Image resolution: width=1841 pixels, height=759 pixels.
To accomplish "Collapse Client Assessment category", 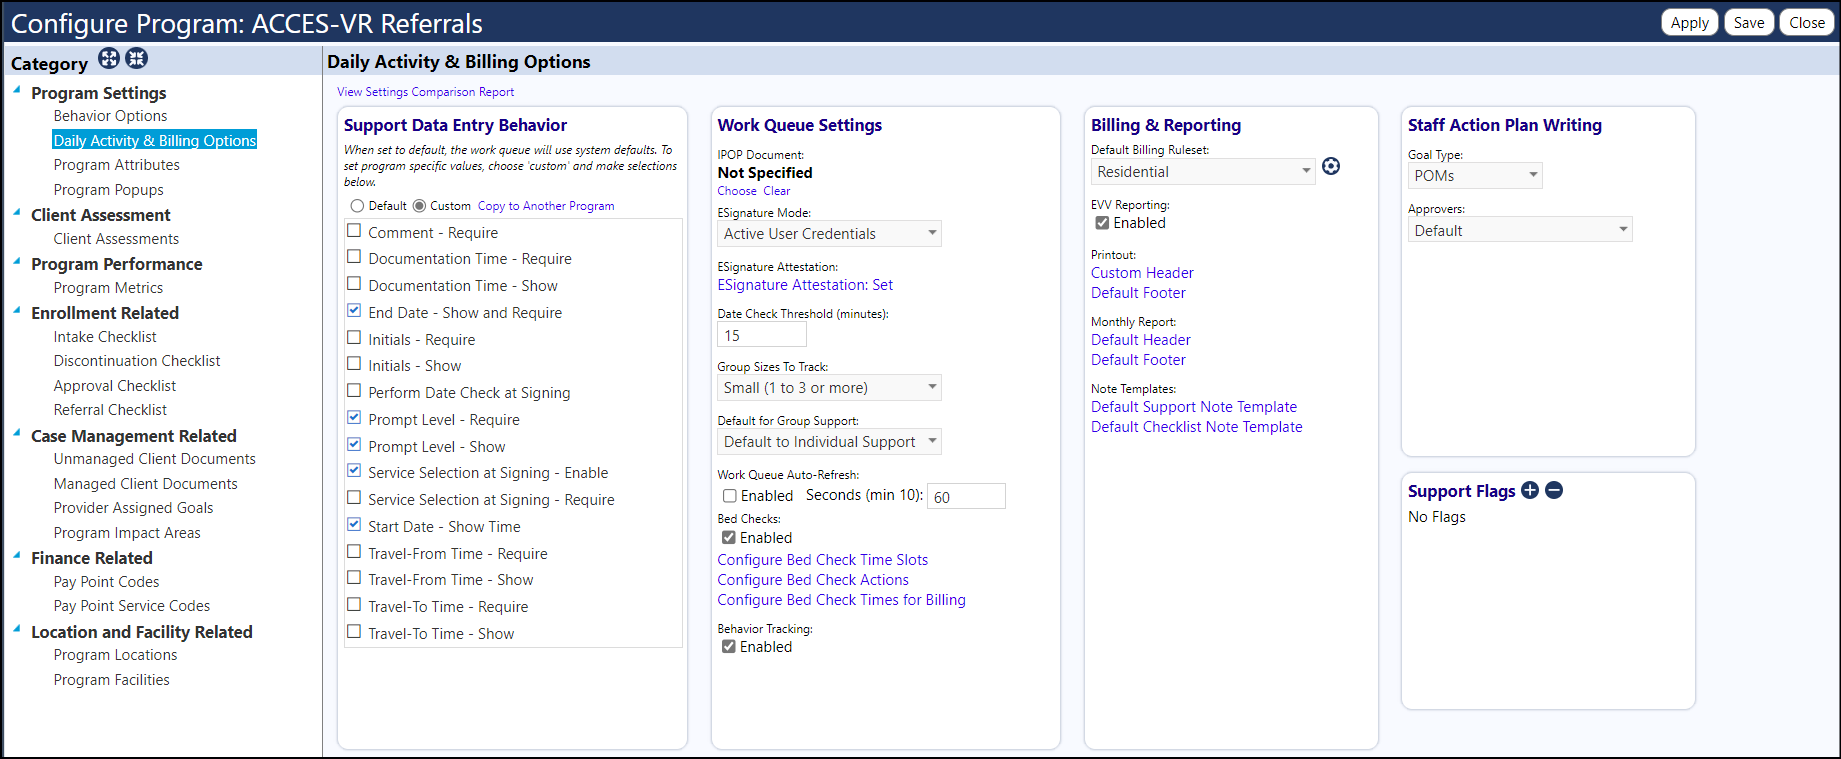I will point(17,212).
